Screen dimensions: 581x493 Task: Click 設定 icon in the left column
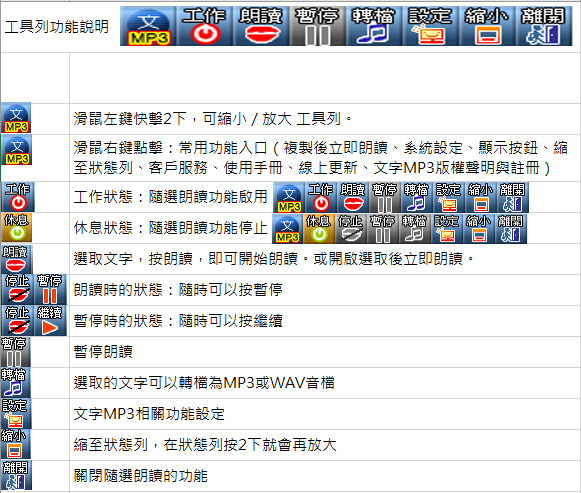click(x=16, y=414)
